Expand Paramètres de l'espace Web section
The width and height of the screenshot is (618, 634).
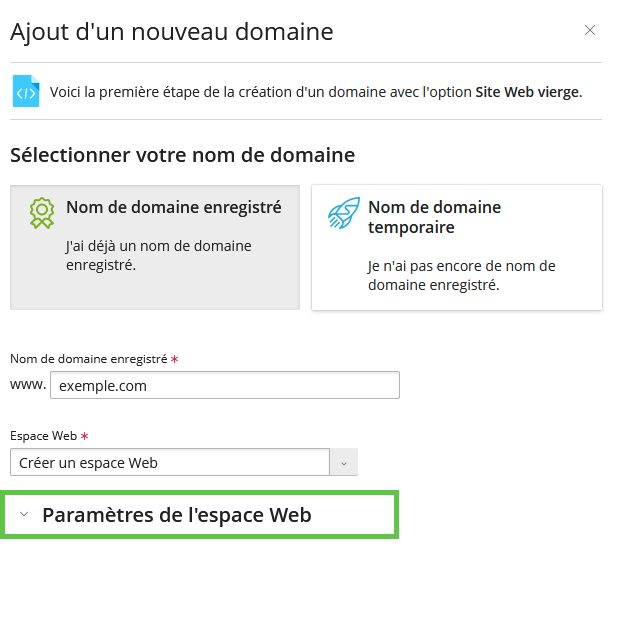199,515
